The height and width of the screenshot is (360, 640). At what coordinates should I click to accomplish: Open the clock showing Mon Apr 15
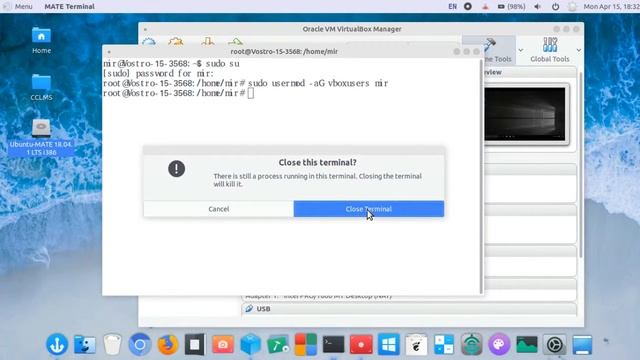(611, 7)
